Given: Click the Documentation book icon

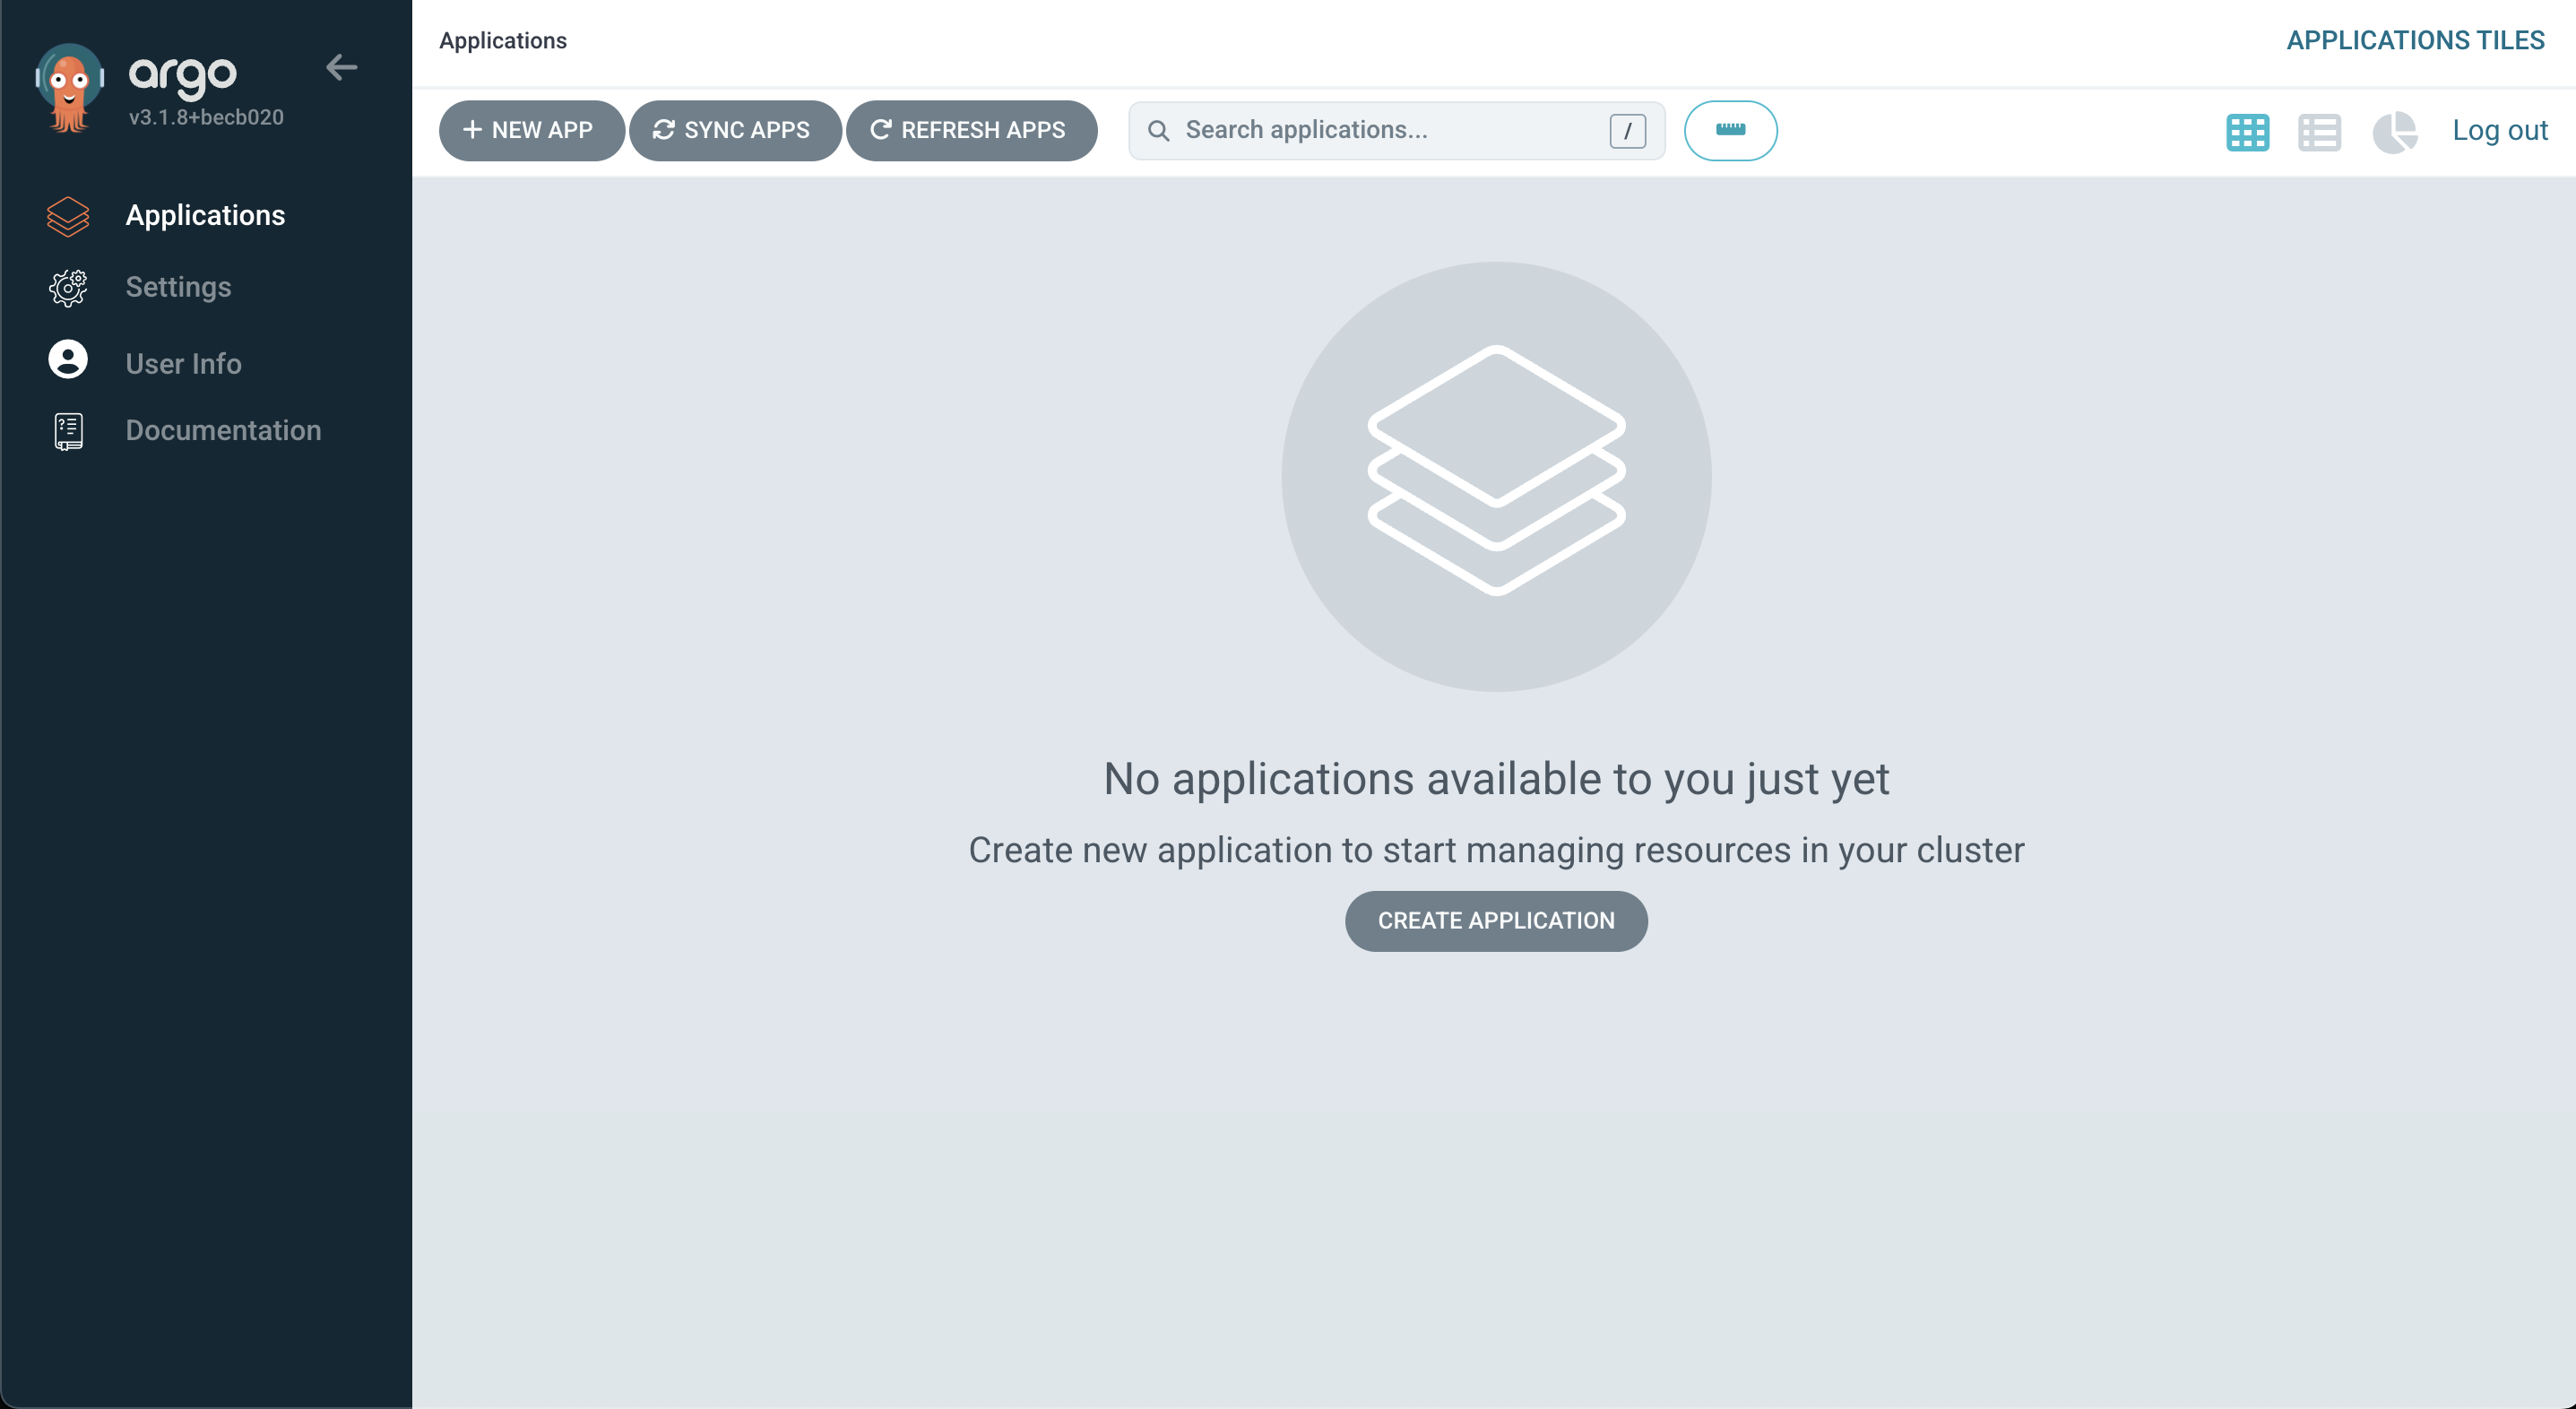Looking at the screenshot, I should pos(68,431).
